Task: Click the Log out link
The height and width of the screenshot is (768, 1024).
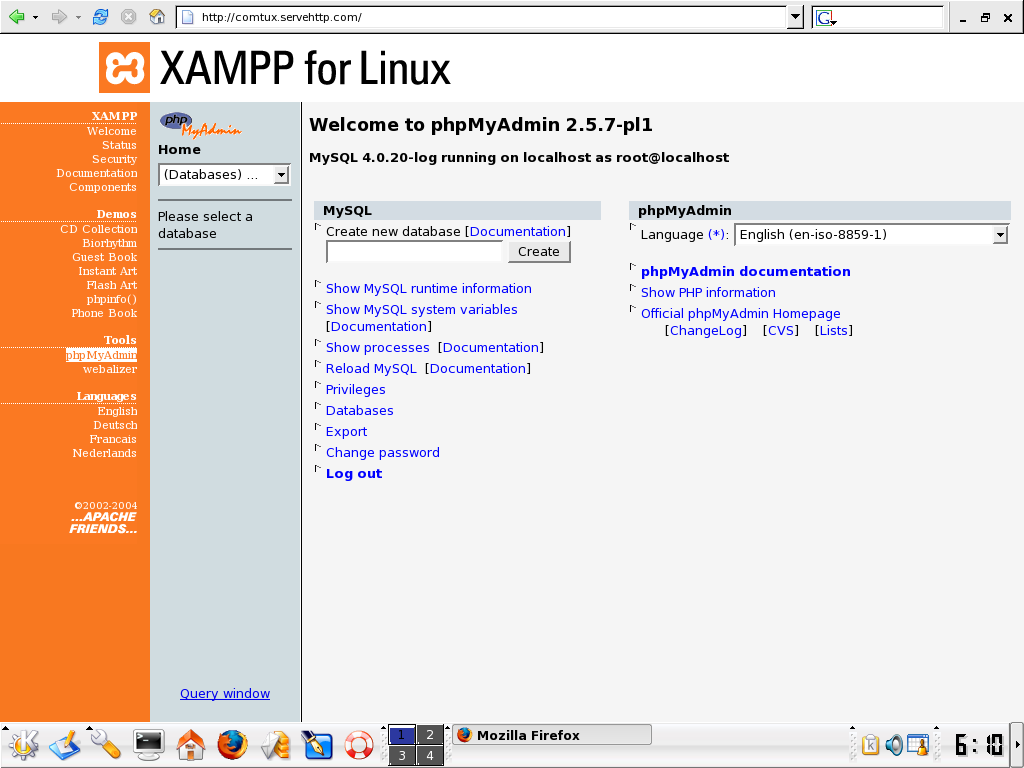Action: click(x=354, y=473)
